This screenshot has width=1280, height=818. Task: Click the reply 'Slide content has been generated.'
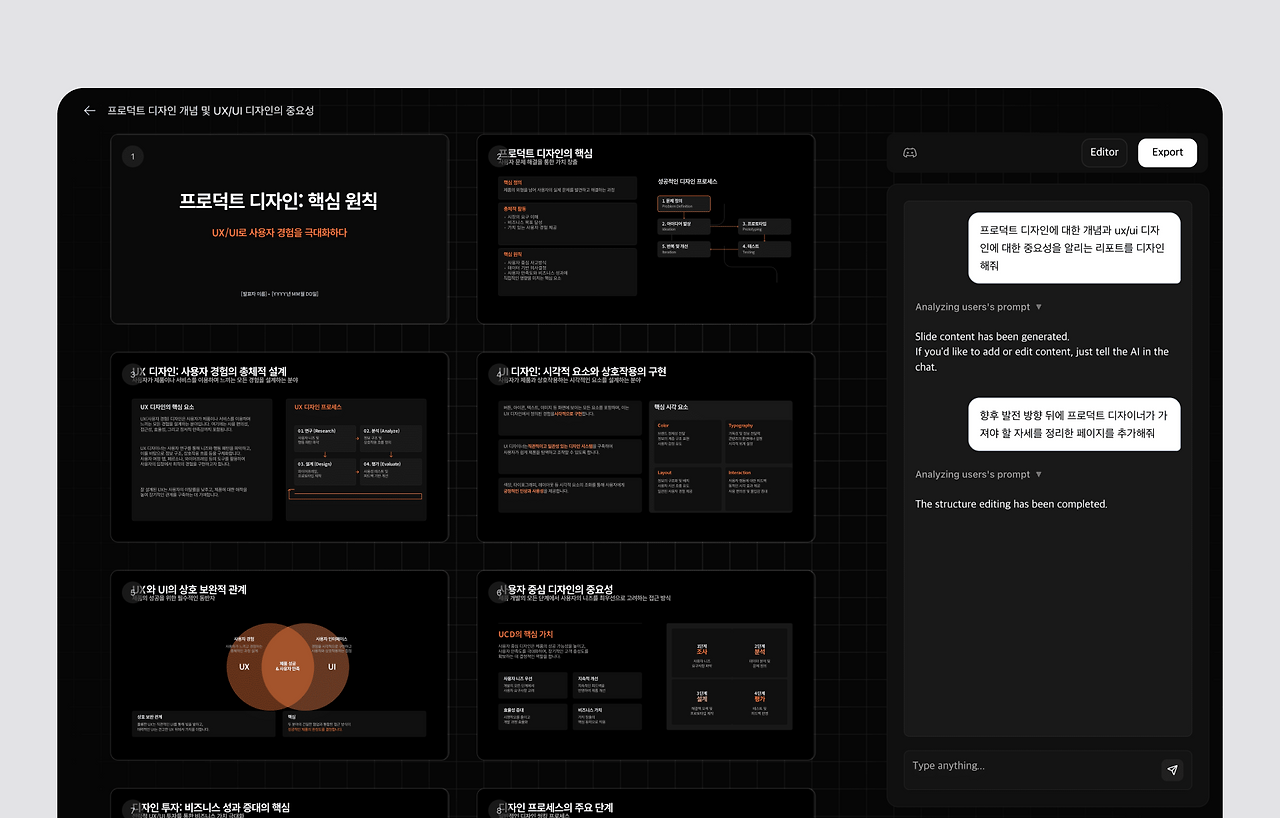pyautogui.click(x=992, y=337)
